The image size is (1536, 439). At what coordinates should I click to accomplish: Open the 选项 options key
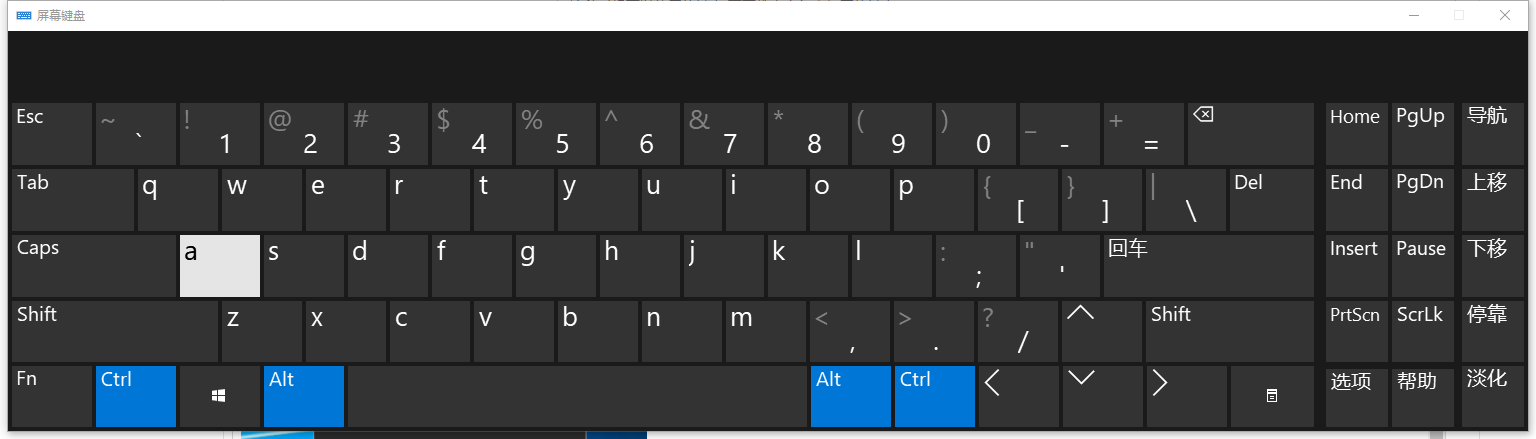click(x=1355, y=396)
